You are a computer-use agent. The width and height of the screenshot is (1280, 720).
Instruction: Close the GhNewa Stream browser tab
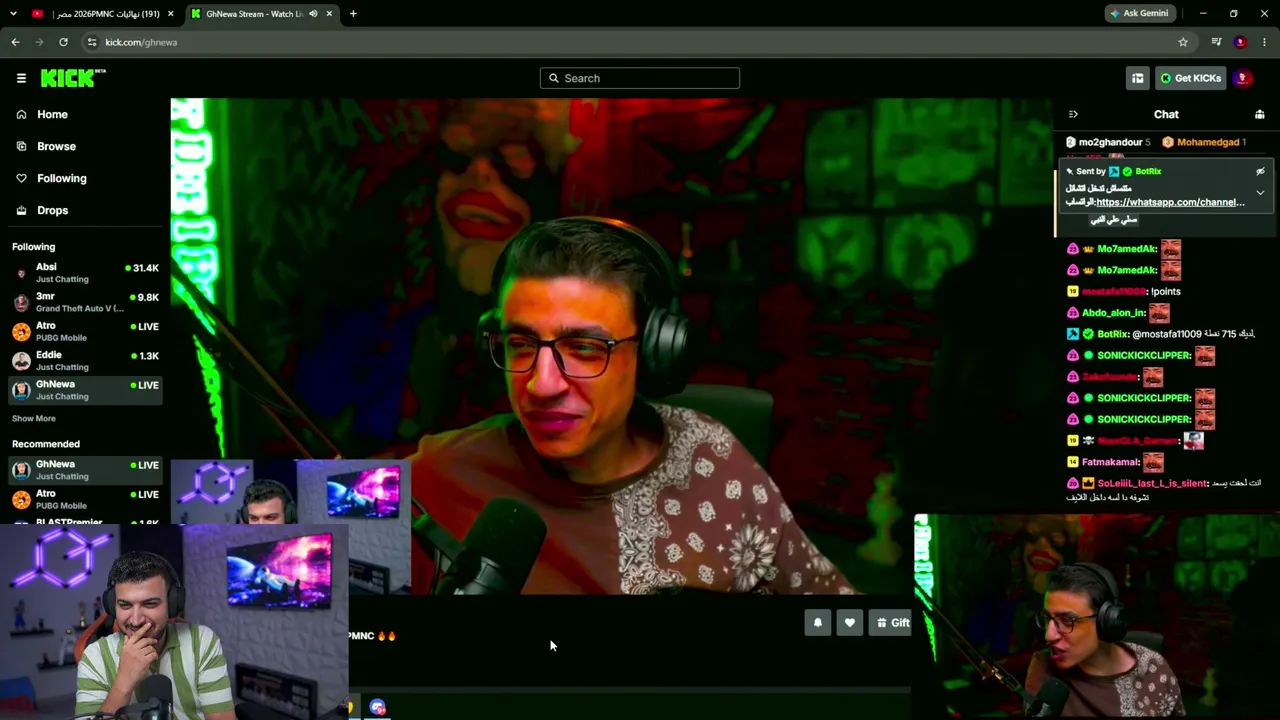329,14
